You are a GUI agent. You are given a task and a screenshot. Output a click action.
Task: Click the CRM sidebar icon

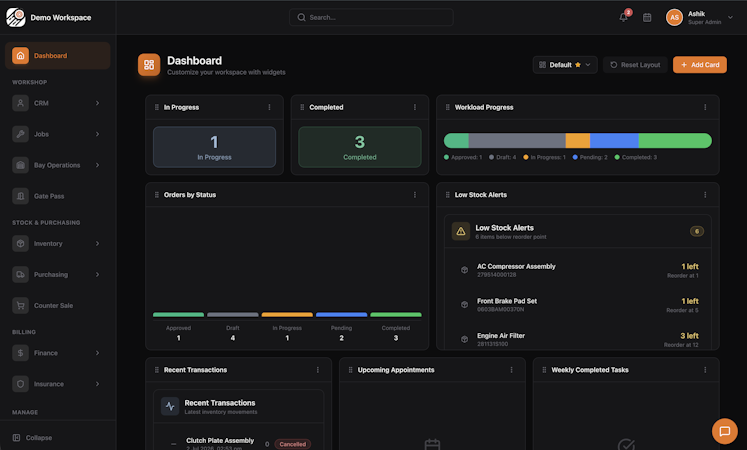tap(20, 103)
